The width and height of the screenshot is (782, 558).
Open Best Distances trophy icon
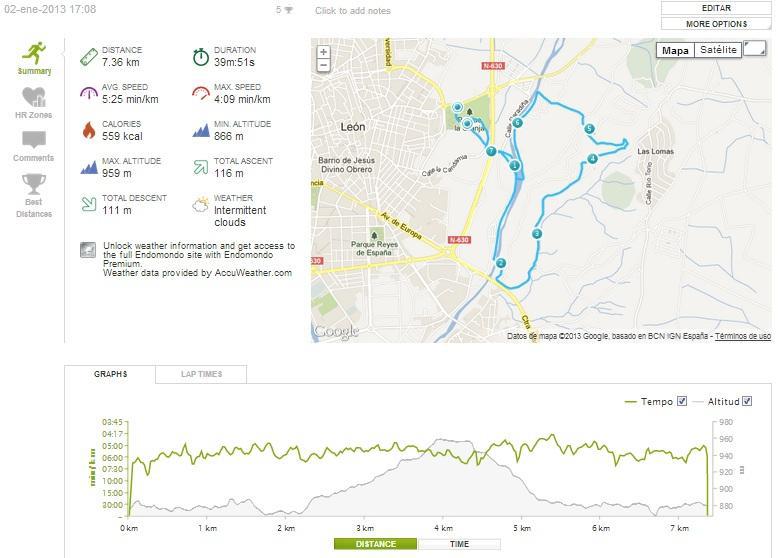(x=34, y=184)
